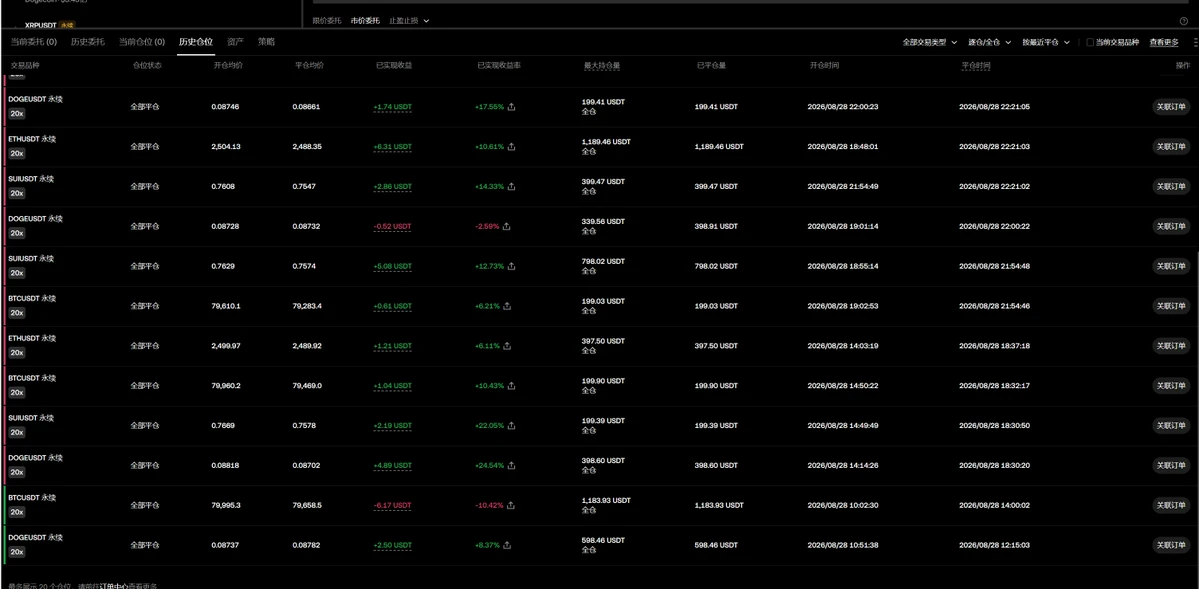This screenshot has height=589, width=1199.
Task: Open the 历史委托 tab
Action: (x=86, y=42)
